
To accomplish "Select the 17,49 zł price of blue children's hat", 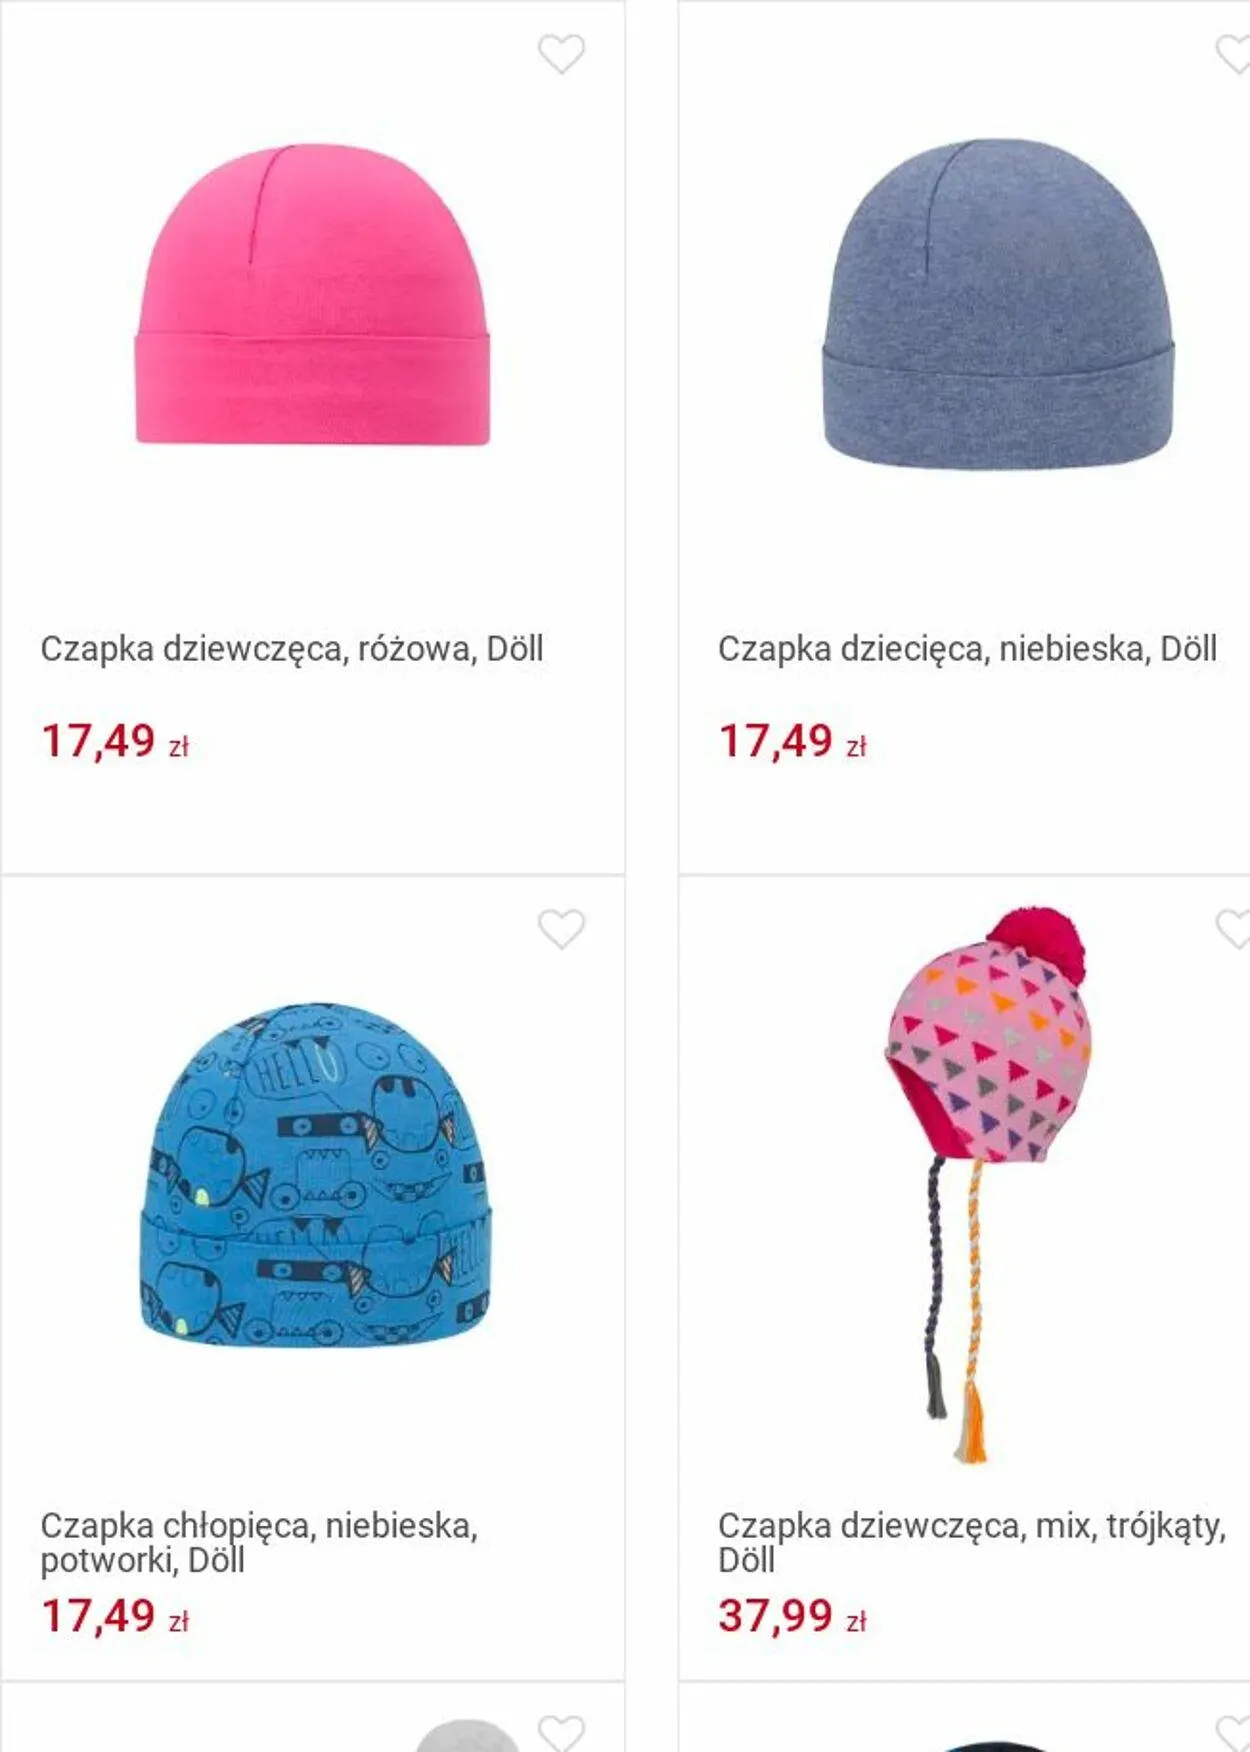I will [792, 742].
